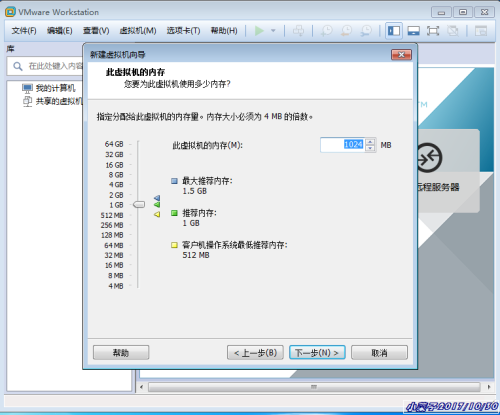500x415 pixels.
Task: Open the 虚拟机(M) menu
Action: pyautogui.click(x=138, y=31)
